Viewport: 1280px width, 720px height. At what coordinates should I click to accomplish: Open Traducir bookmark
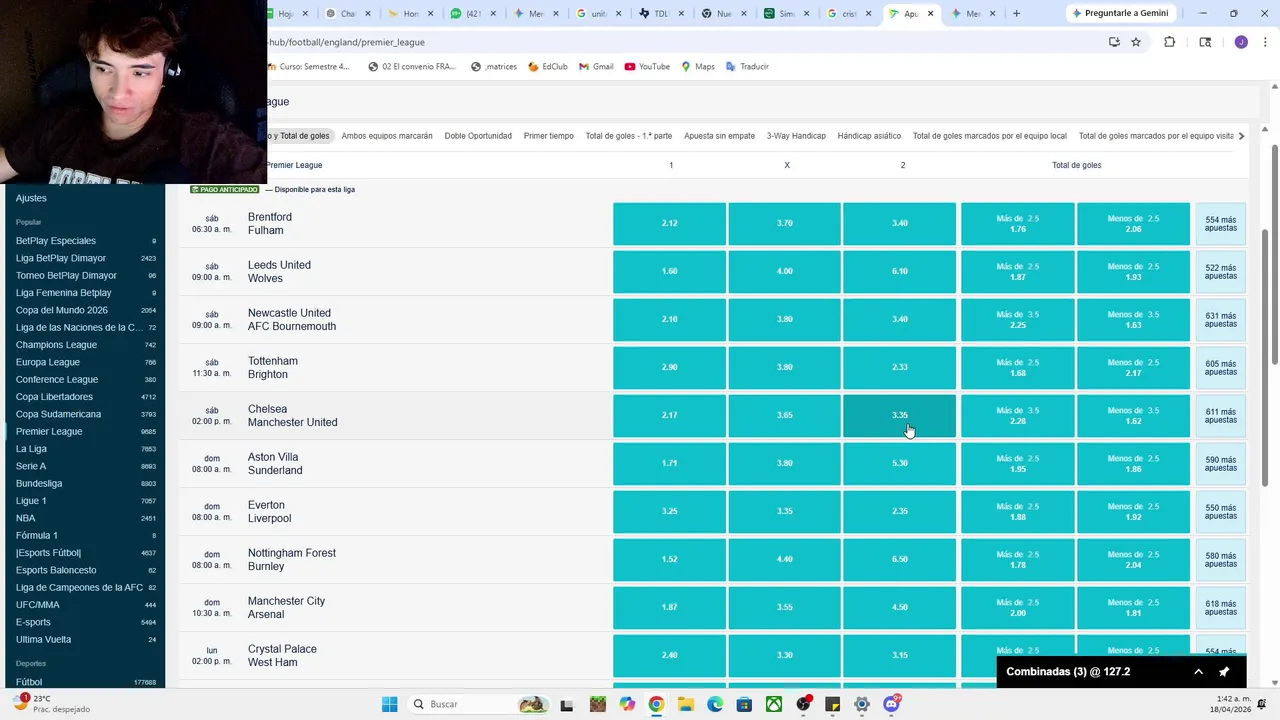click(747, 67)
